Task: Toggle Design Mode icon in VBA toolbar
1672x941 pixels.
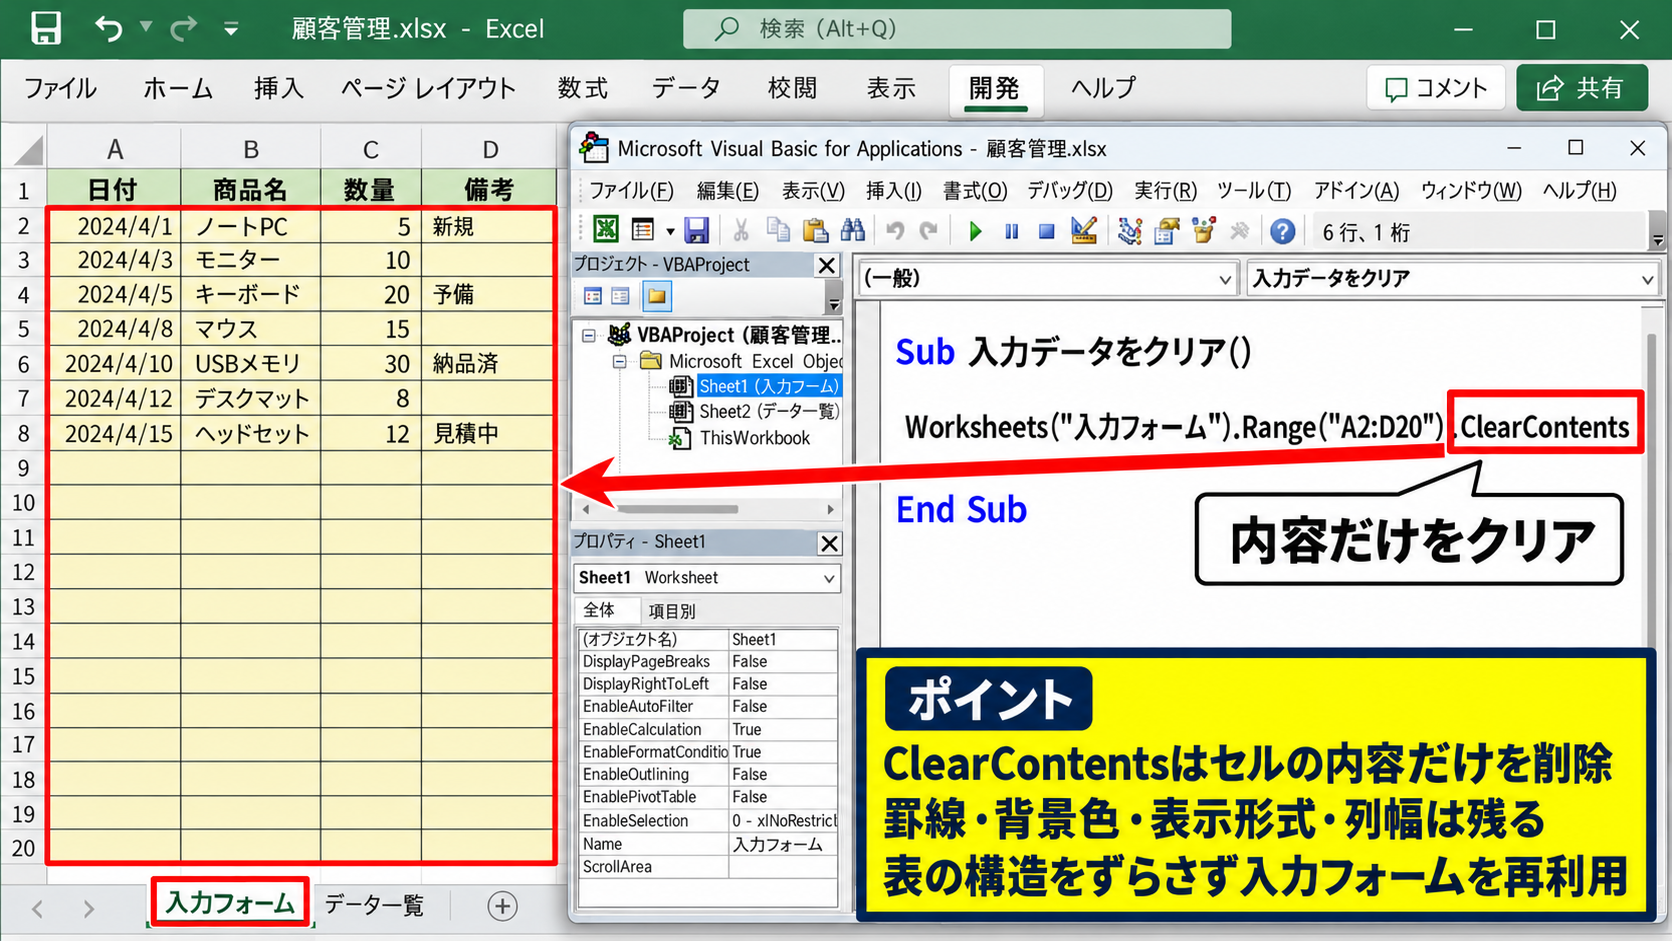Action: tap(1084, 231)
